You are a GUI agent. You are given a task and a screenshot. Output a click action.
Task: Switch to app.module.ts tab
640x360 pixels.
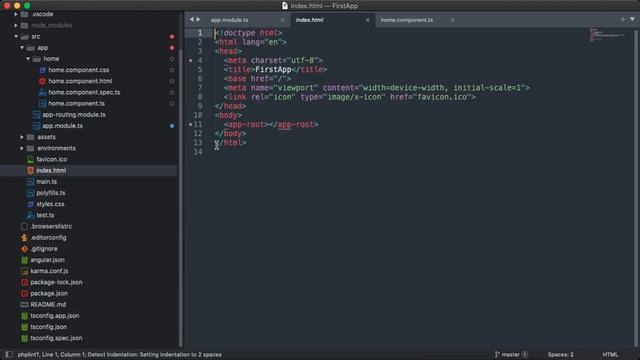tap(229, 20)
